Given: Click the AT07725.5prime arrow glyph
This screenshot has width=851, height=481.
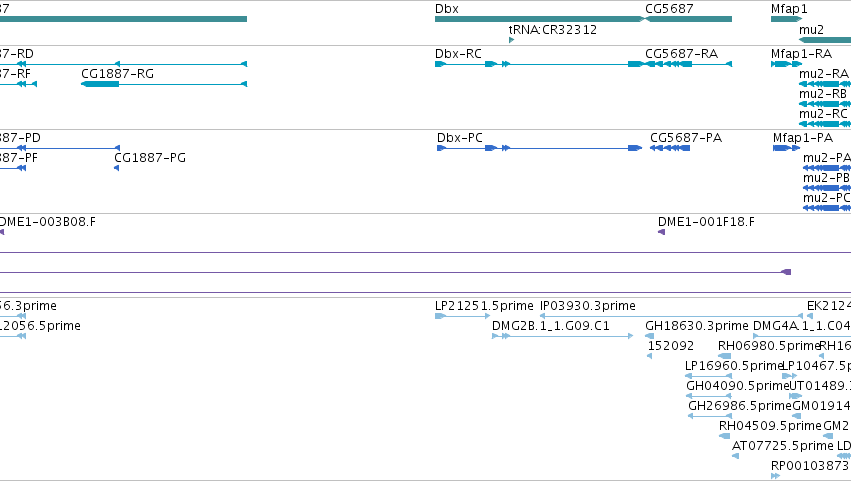Looking at the screenshot, I should coord(735,456).
